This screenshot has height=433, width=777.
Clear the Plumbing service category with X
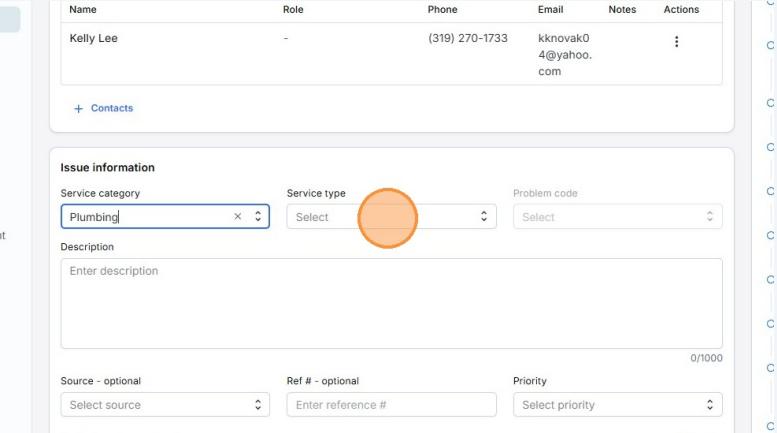[238, 217]
